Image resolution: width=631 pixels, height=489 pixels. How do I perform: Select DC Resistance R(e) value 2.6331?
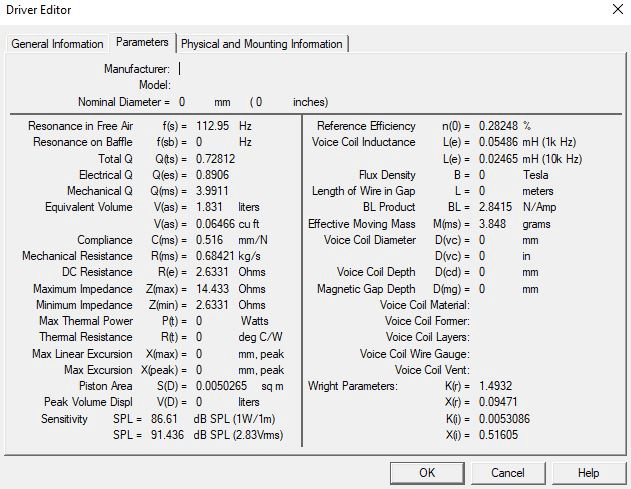[x=212, y=272]
